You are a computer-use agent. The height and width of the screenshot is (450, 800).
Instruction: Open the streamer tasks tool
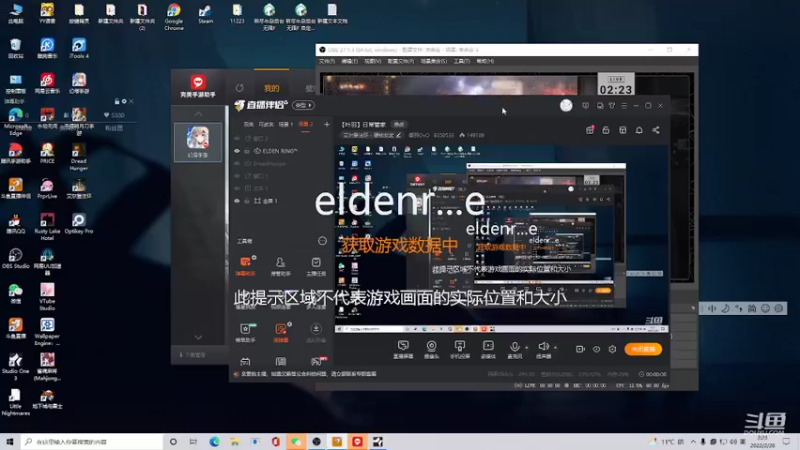316,266
